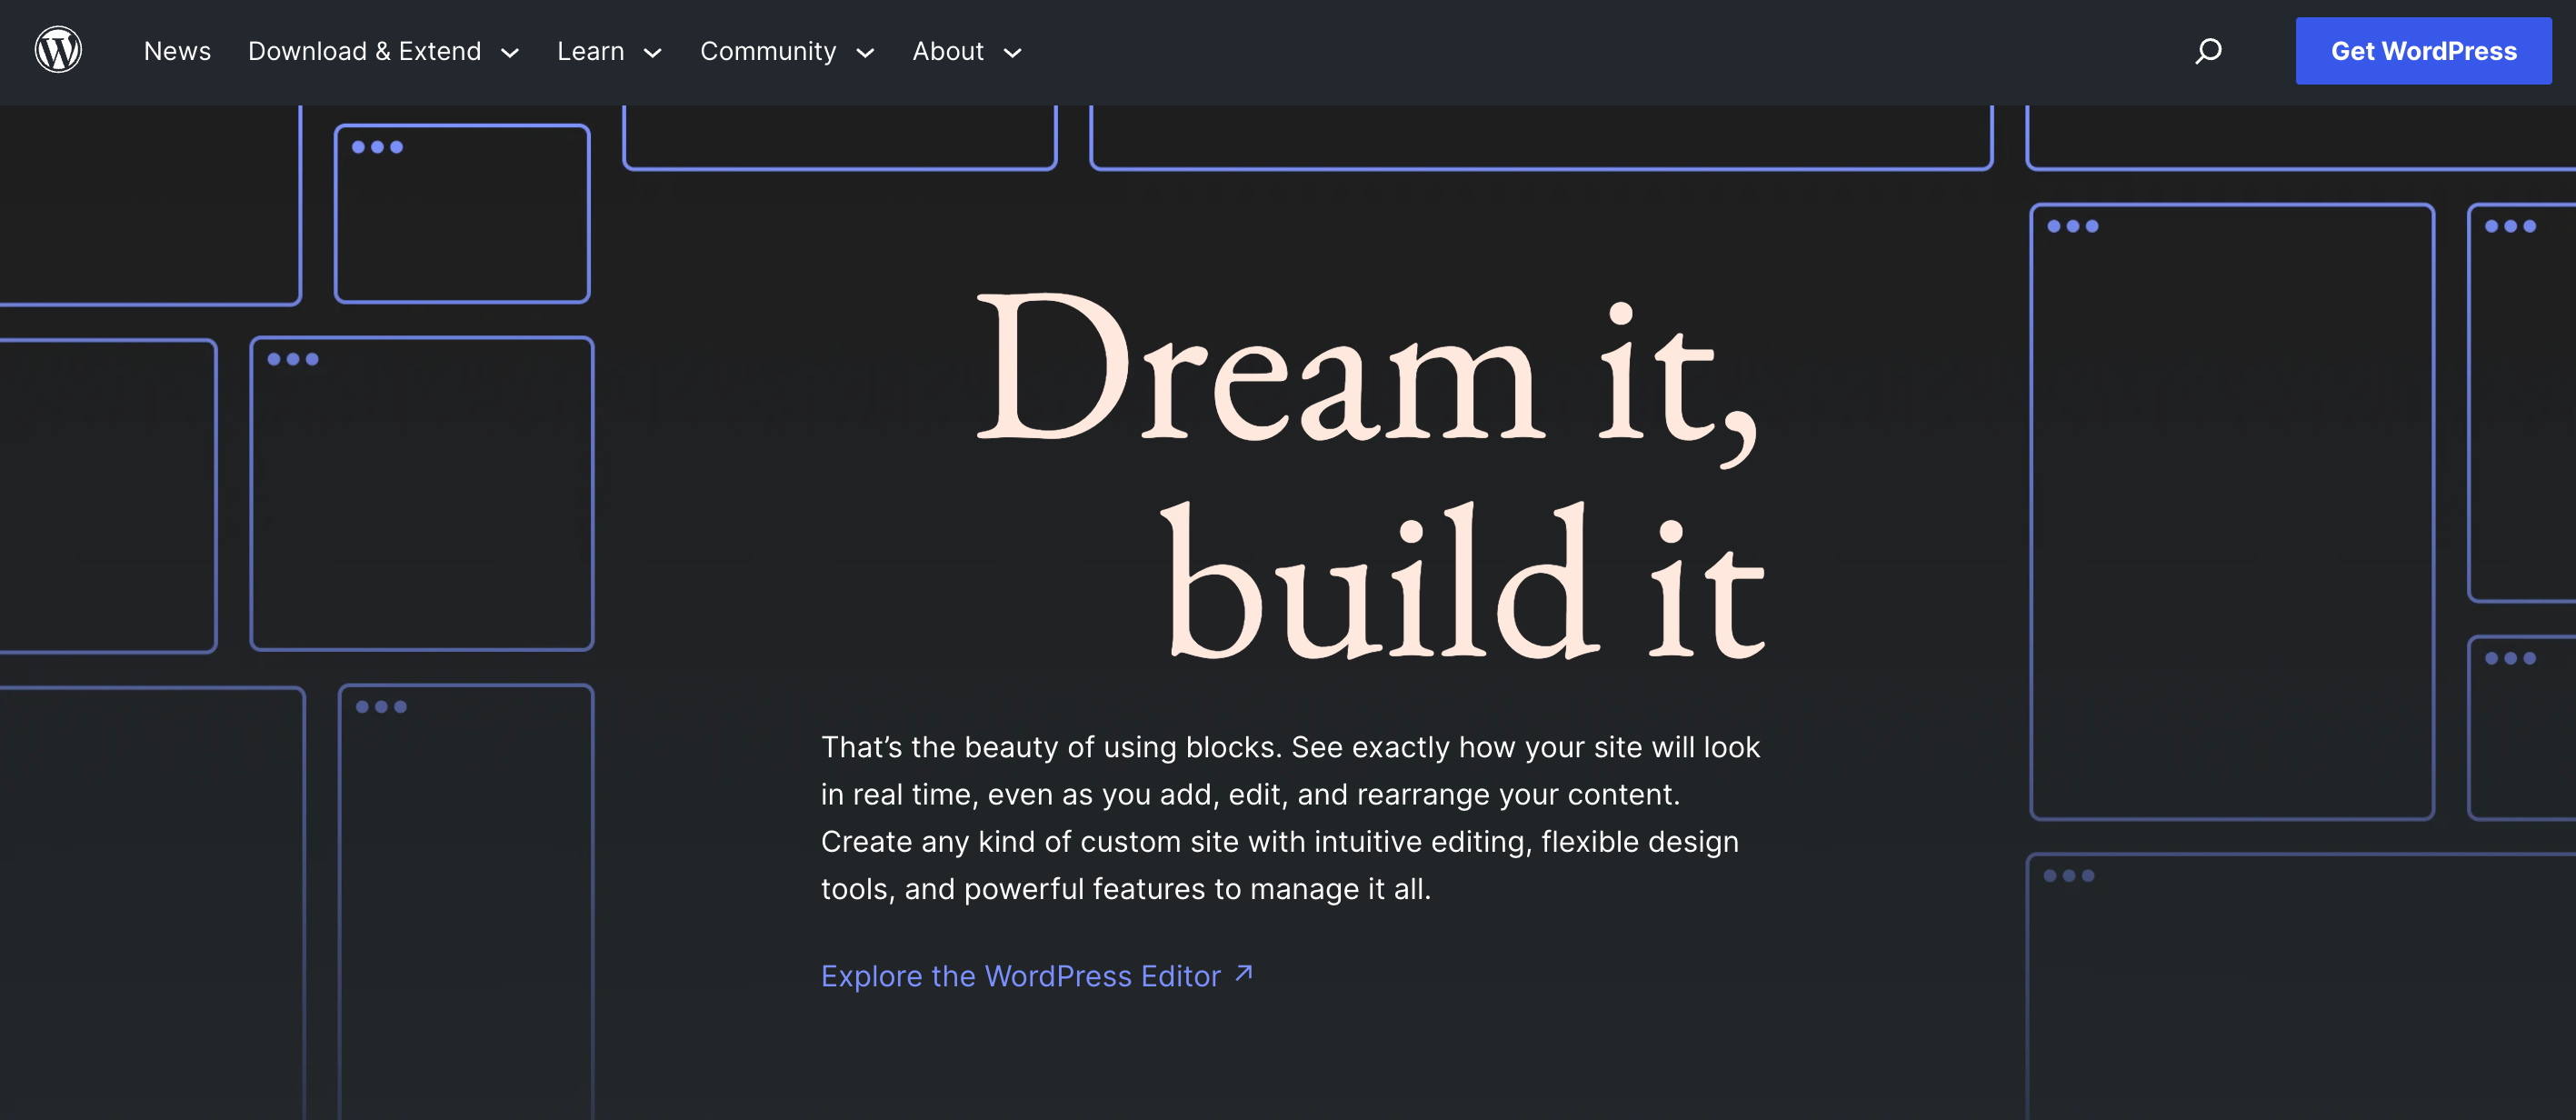The image size is (2576, 1120).
Task: Expand the Community dropdown chevron
Action: 865,53
